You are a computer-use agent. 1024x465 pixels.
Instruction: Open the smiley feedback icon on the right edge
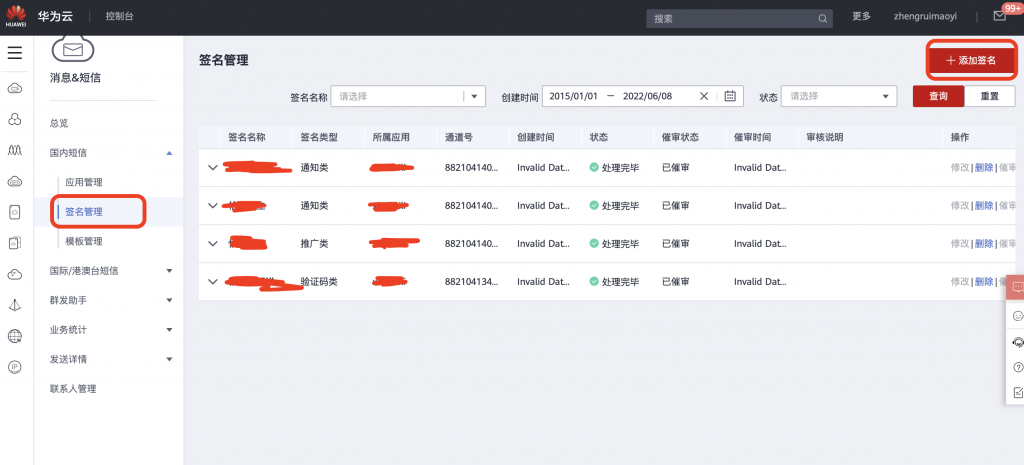[1017, 316]
